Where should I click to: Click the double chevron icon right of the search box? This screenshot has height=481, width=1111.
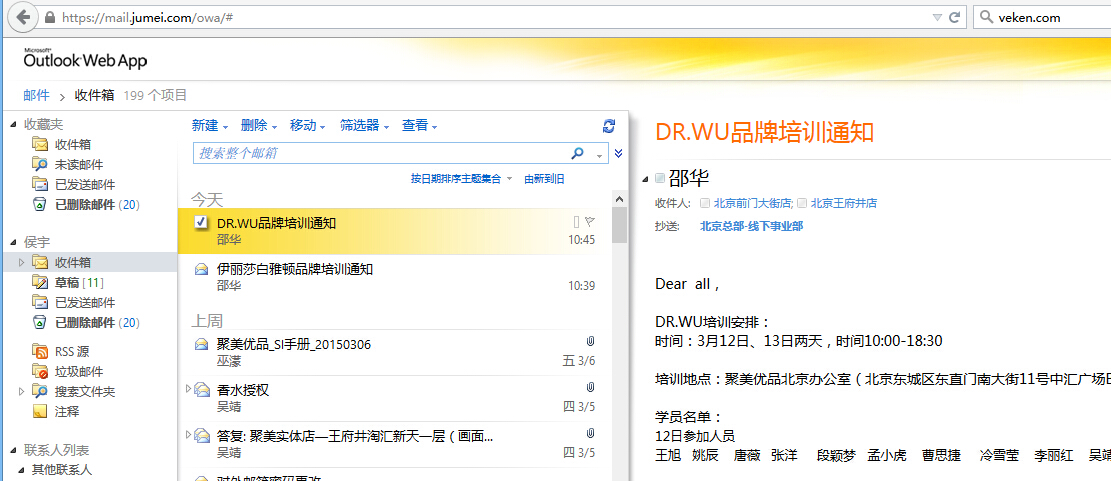619,153
